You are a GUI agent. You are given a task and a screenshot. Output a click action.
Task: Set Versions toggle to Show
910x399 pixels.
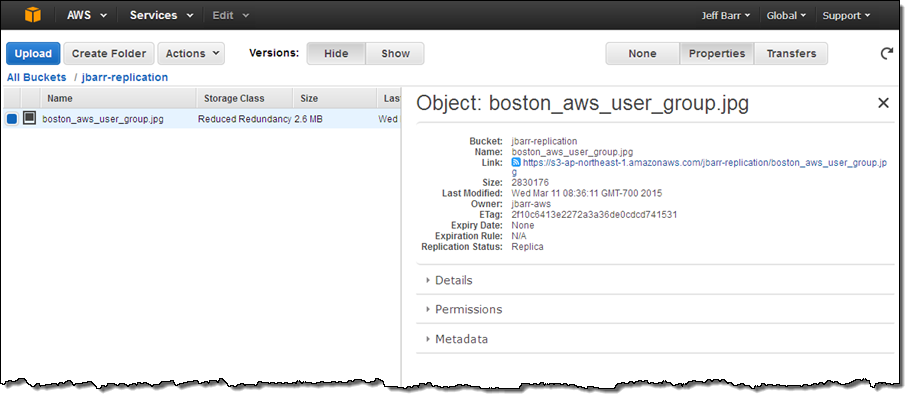pos(395,53)
